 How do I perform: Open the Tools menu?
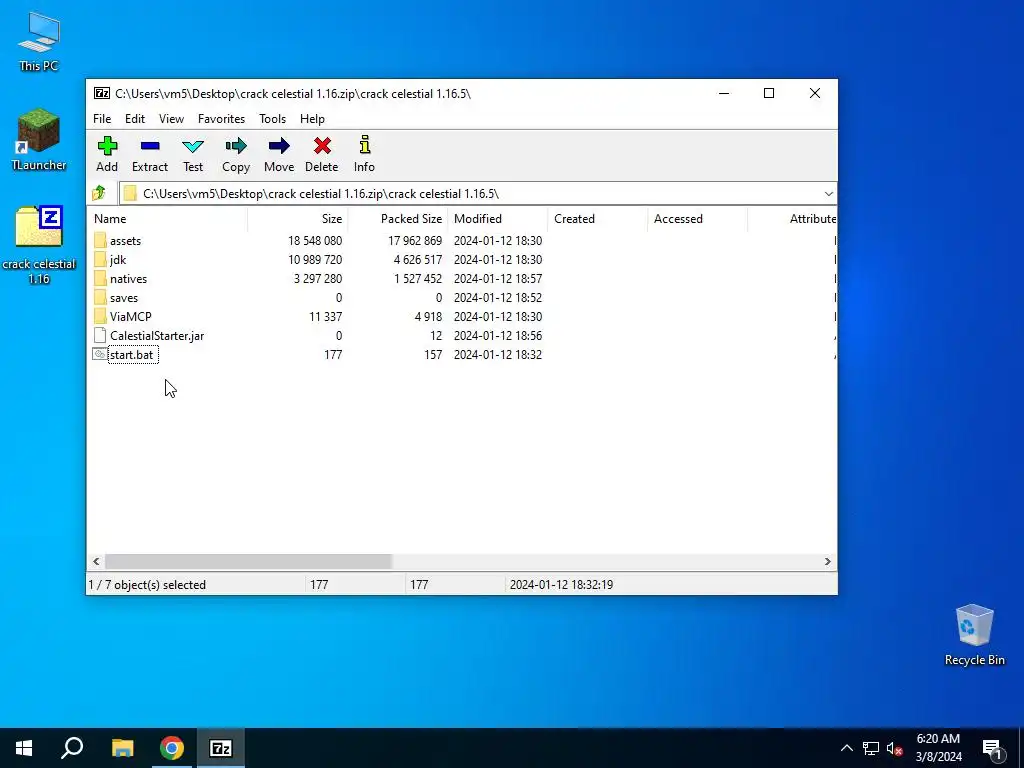point(272,119)
